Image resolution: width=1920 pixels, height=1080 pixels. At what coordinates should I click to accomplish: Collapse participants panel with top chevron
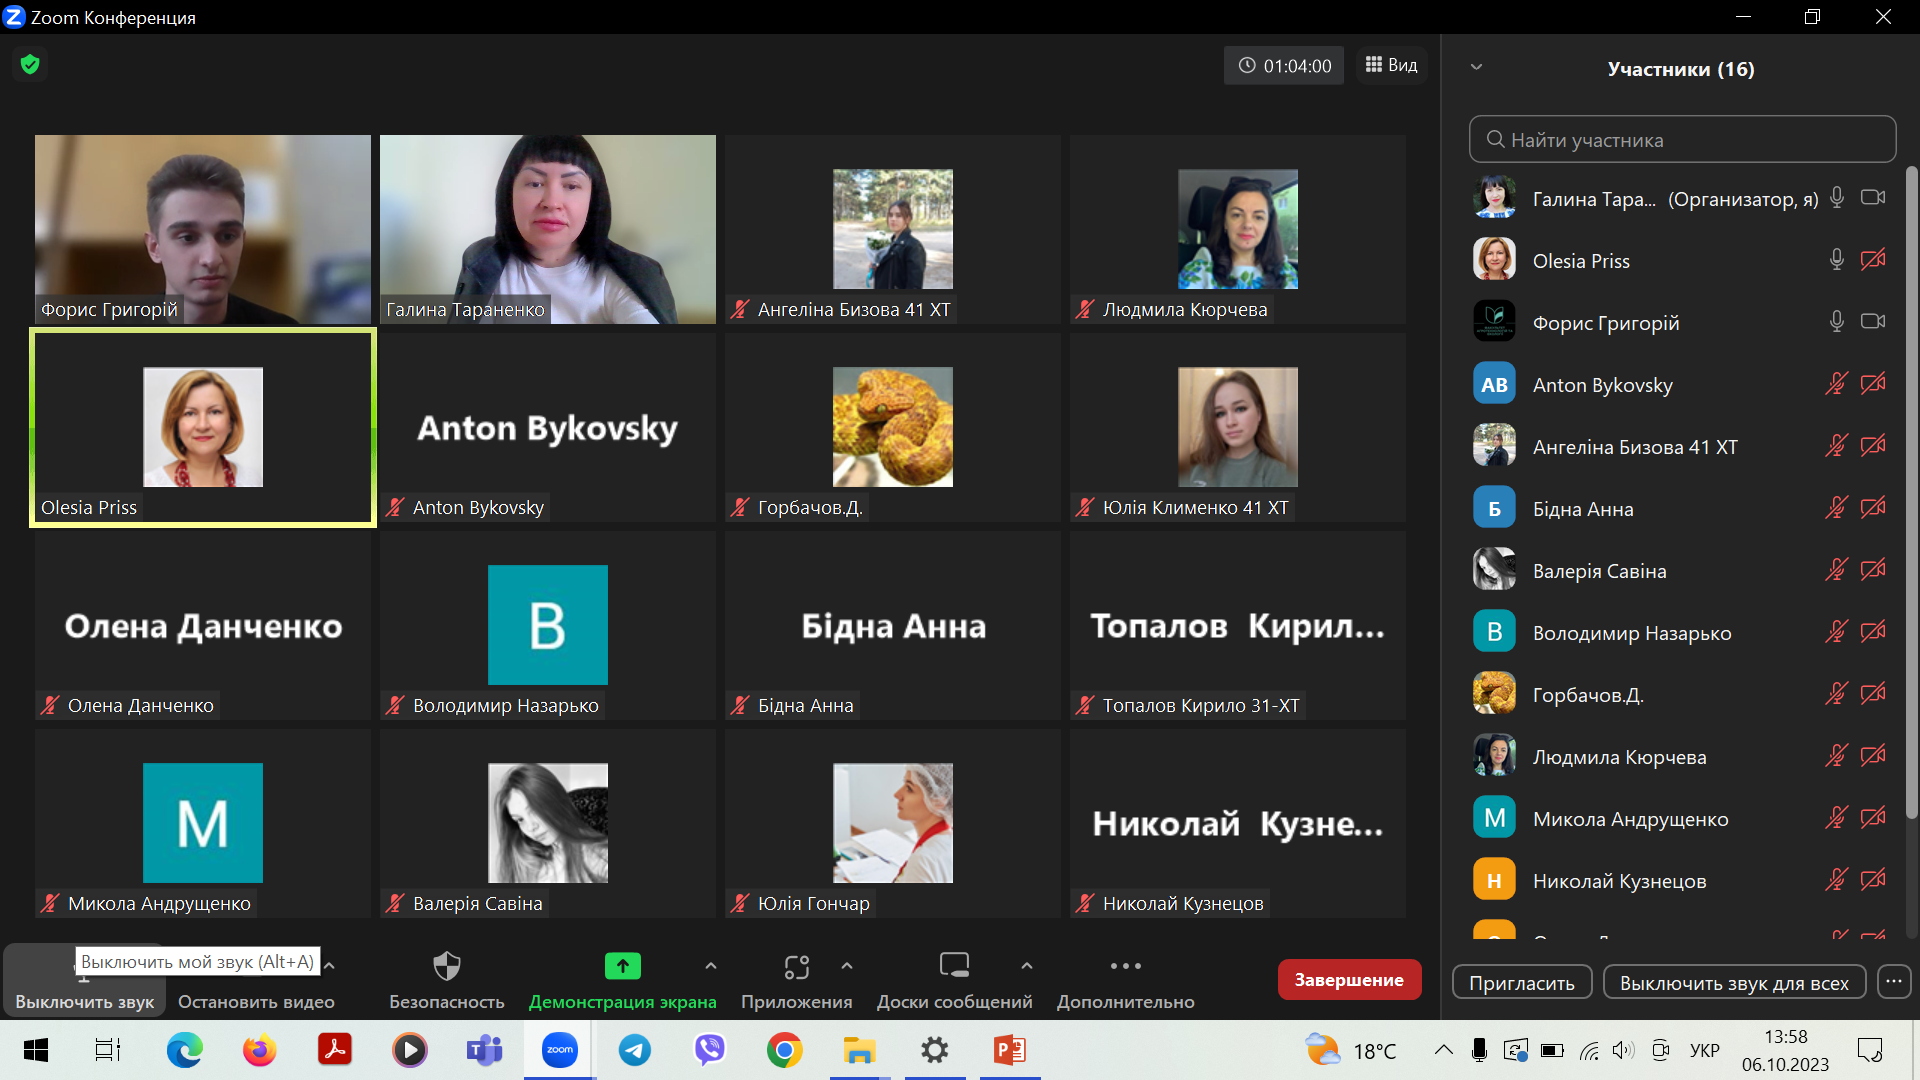(x=1476, y=68)
